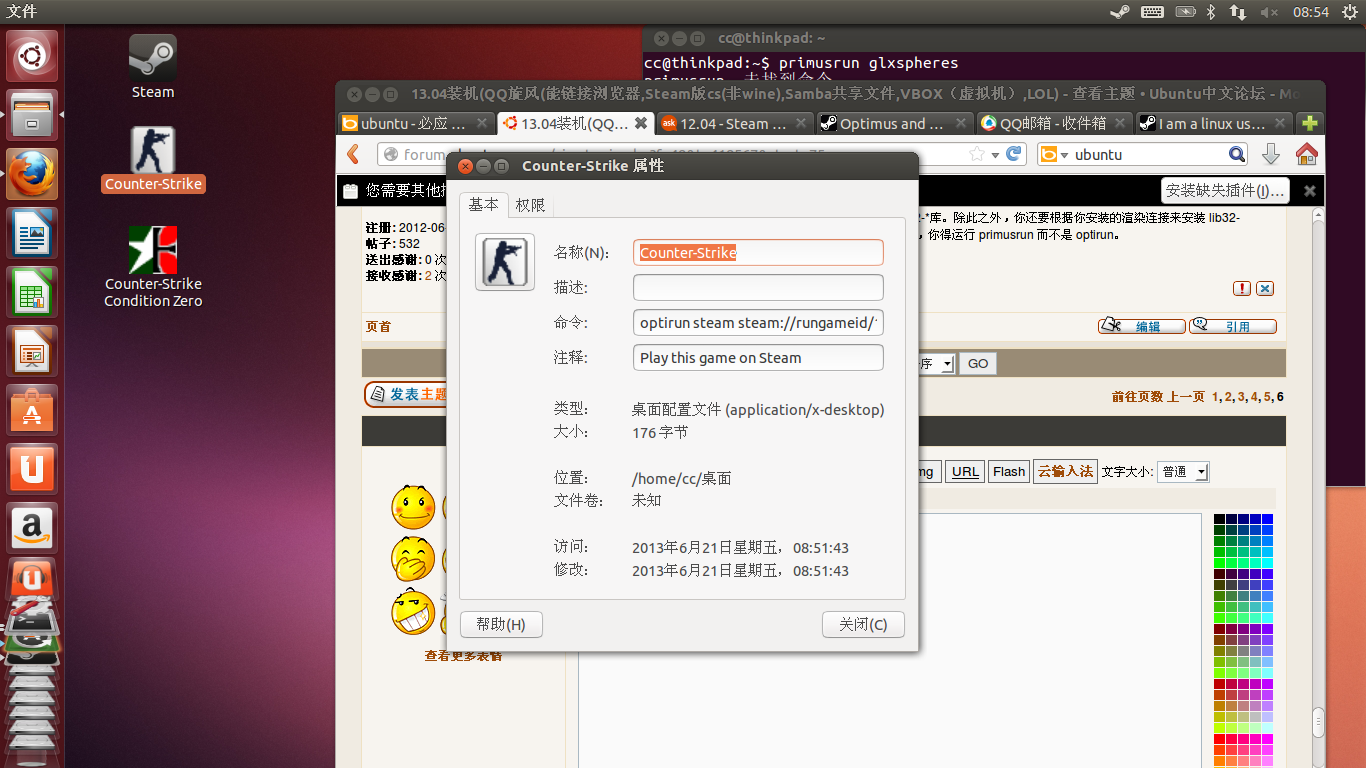Click the Firefox icon in the launcher
The width and height of the screenshot is (1366, 768).
click(33, 174)
